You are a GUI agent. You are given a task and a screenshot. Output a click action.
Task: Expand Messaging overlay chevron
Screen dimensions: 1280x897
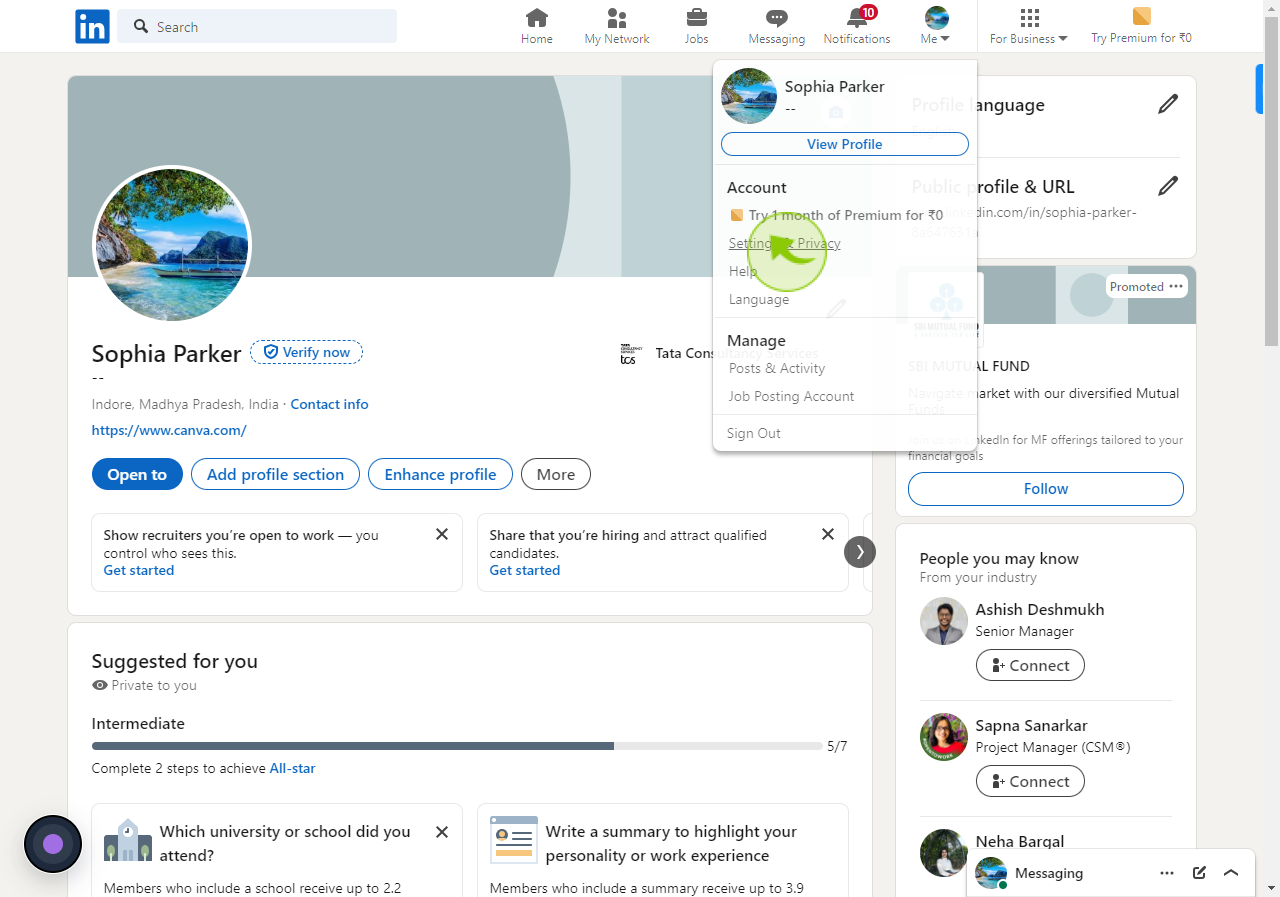[1231, 873]
